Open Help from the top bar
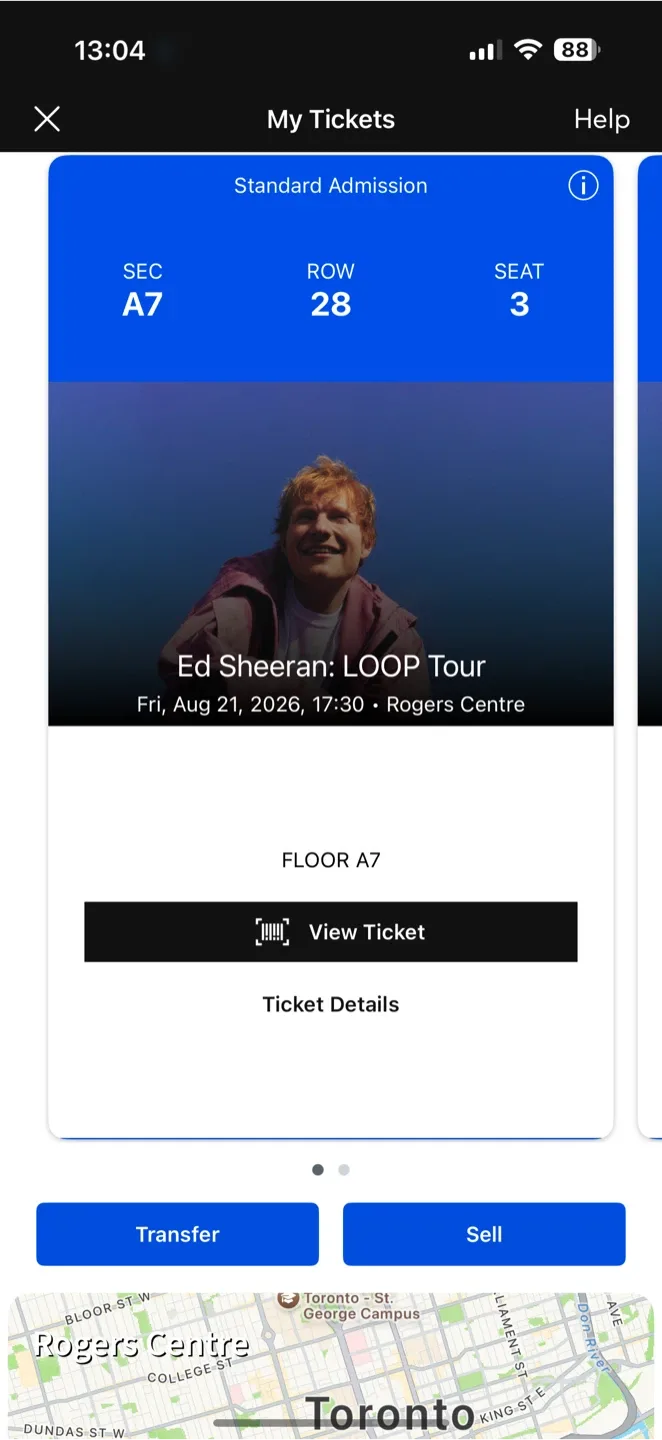Screen dimensions: 662x1440 601,119
